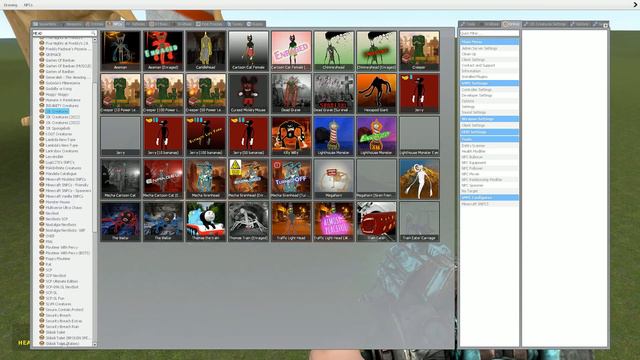Select the highlighted SK Creatures tree category
Screen dimensions: 640x360
click(x=57, y=111)
